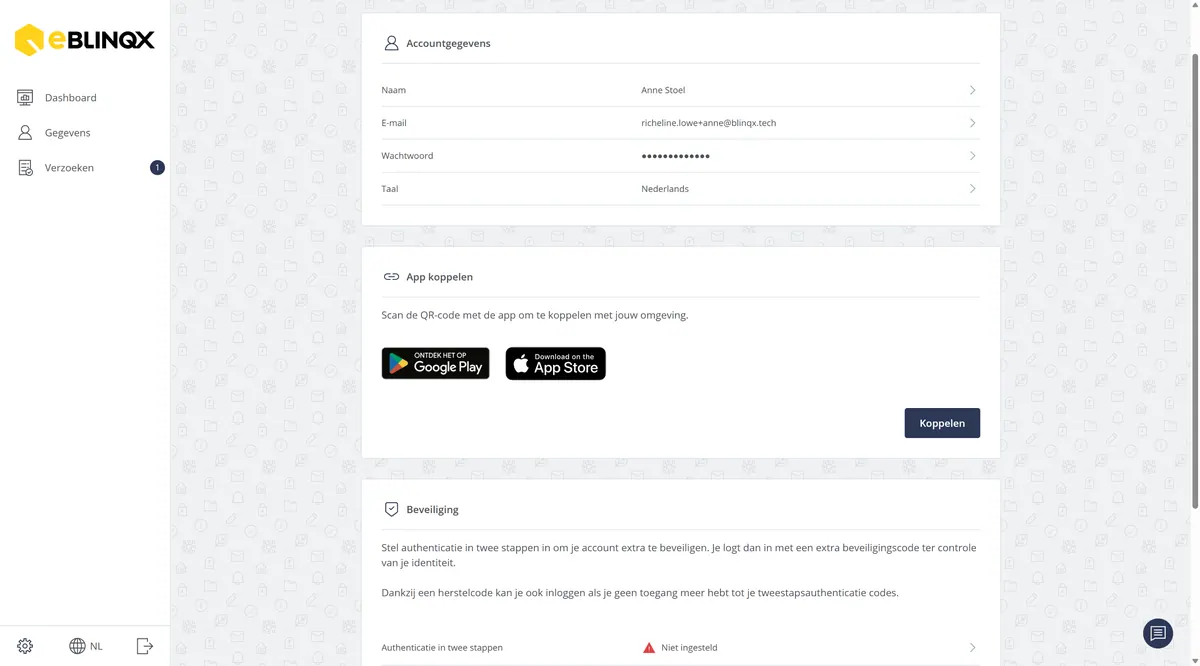This screenshot has width=1200, height=666.
Task: Click the Beveiliging shield icon
Action: click(391, 509)
